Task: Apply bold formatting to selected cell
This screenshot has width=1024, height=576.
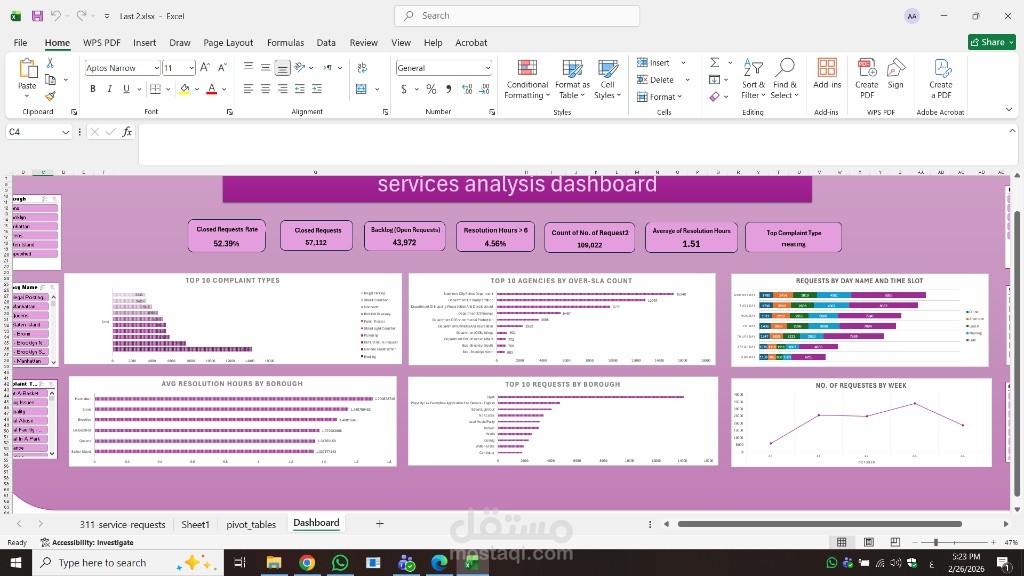Action: (x=91, y=89)
